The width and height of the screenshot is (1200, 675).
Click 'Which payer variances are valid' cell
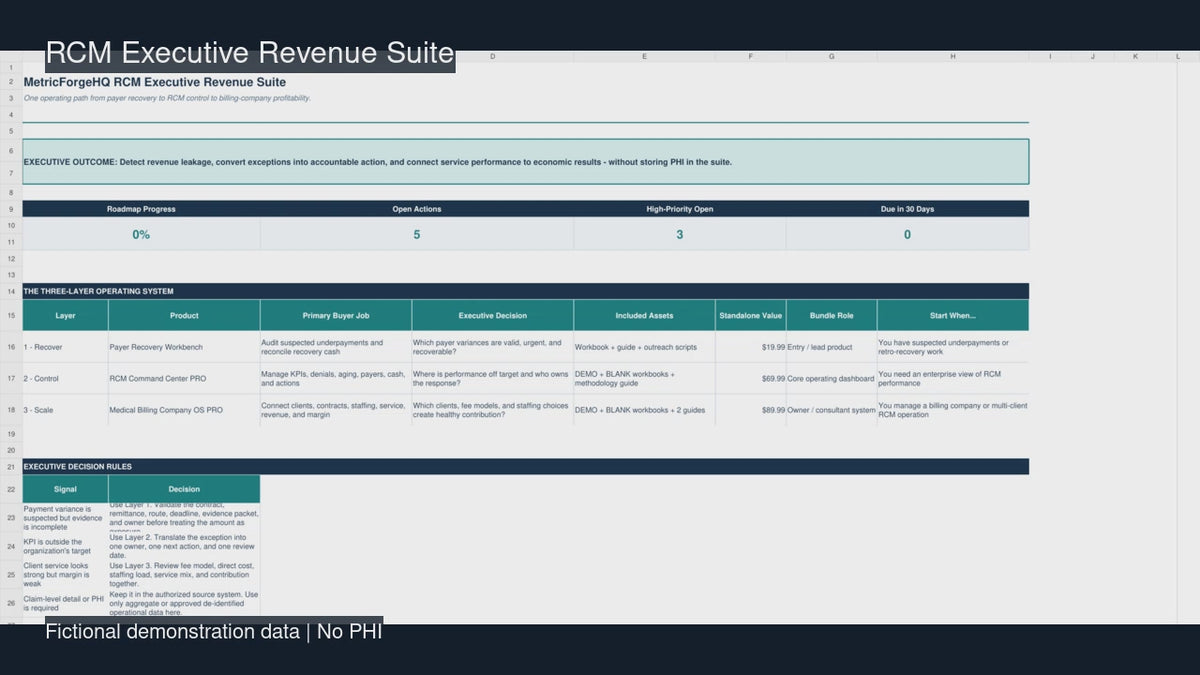[x=492, y=347]
